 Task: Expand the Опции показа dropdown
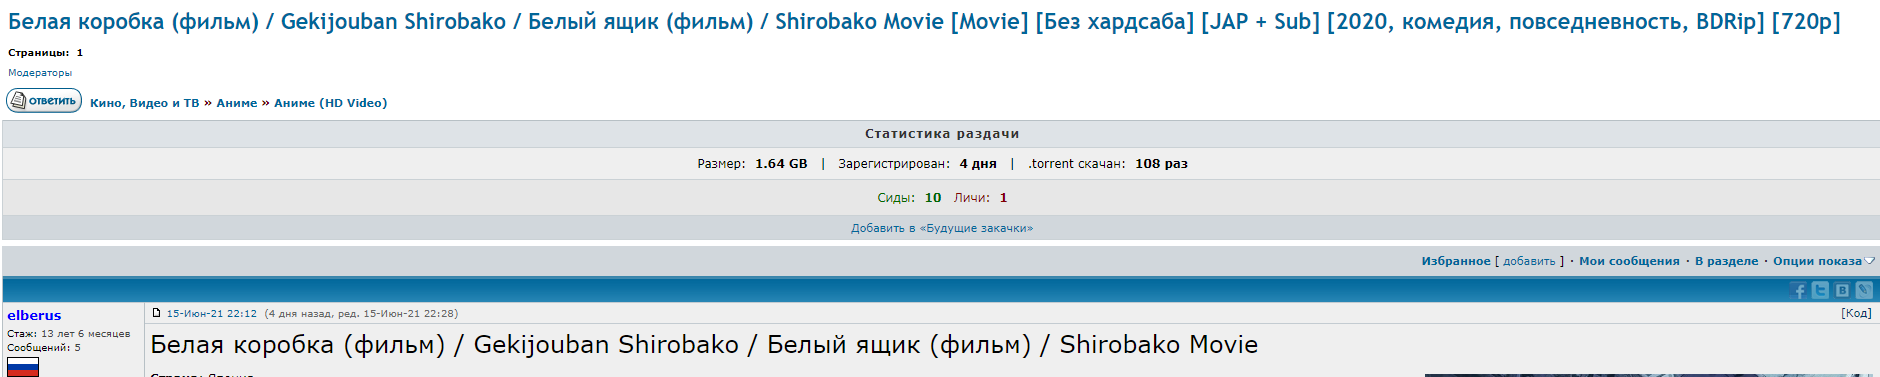pyautogui.click(x=1823, y=261)
